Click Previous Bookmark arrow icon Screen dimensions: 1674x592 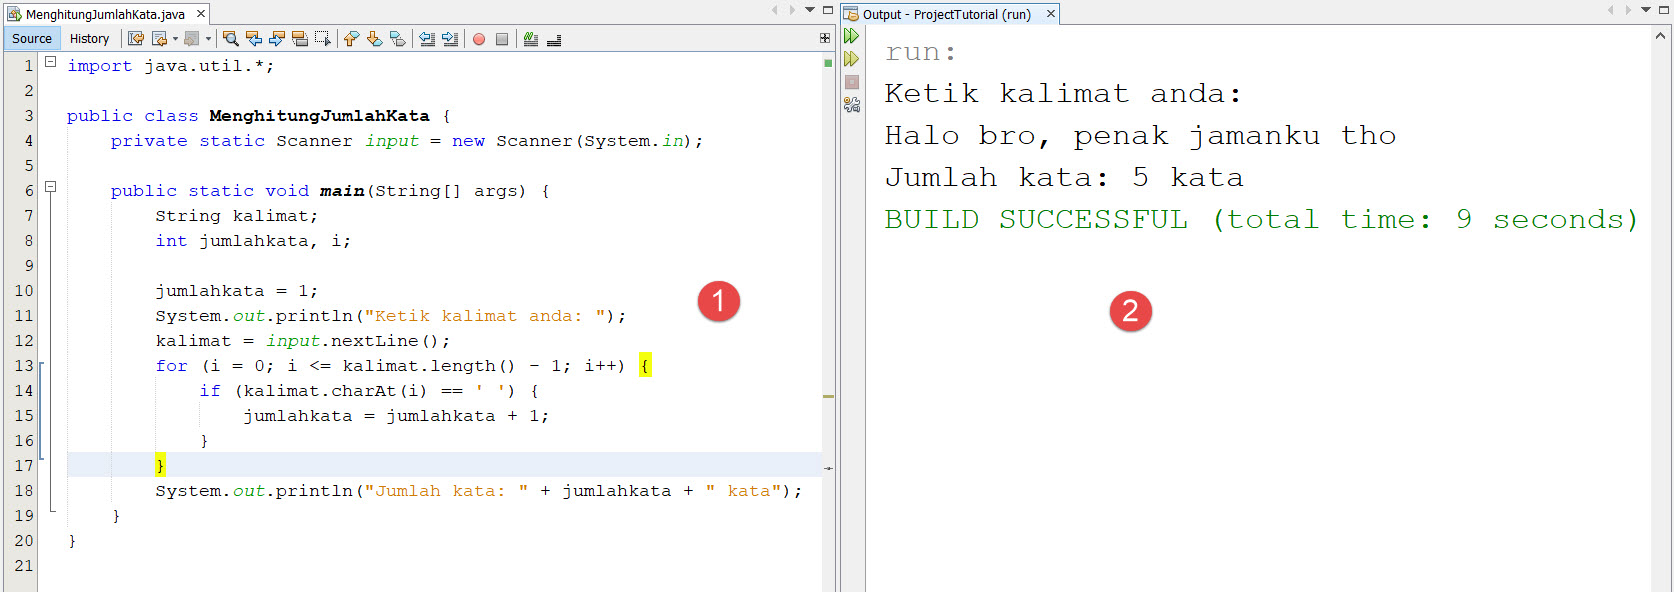(351, 39)
